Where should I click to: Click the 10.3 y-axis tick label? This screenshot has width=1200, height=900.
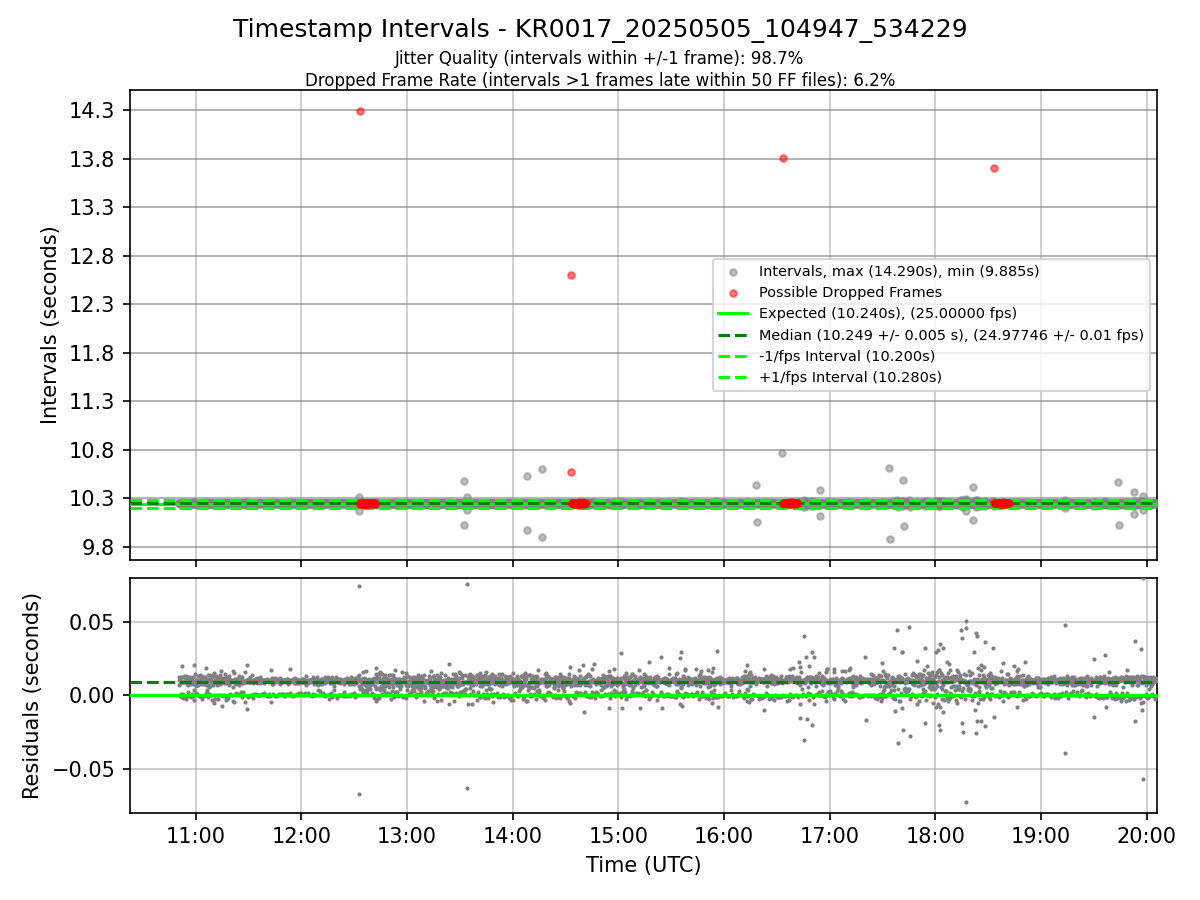pos(91,498)
